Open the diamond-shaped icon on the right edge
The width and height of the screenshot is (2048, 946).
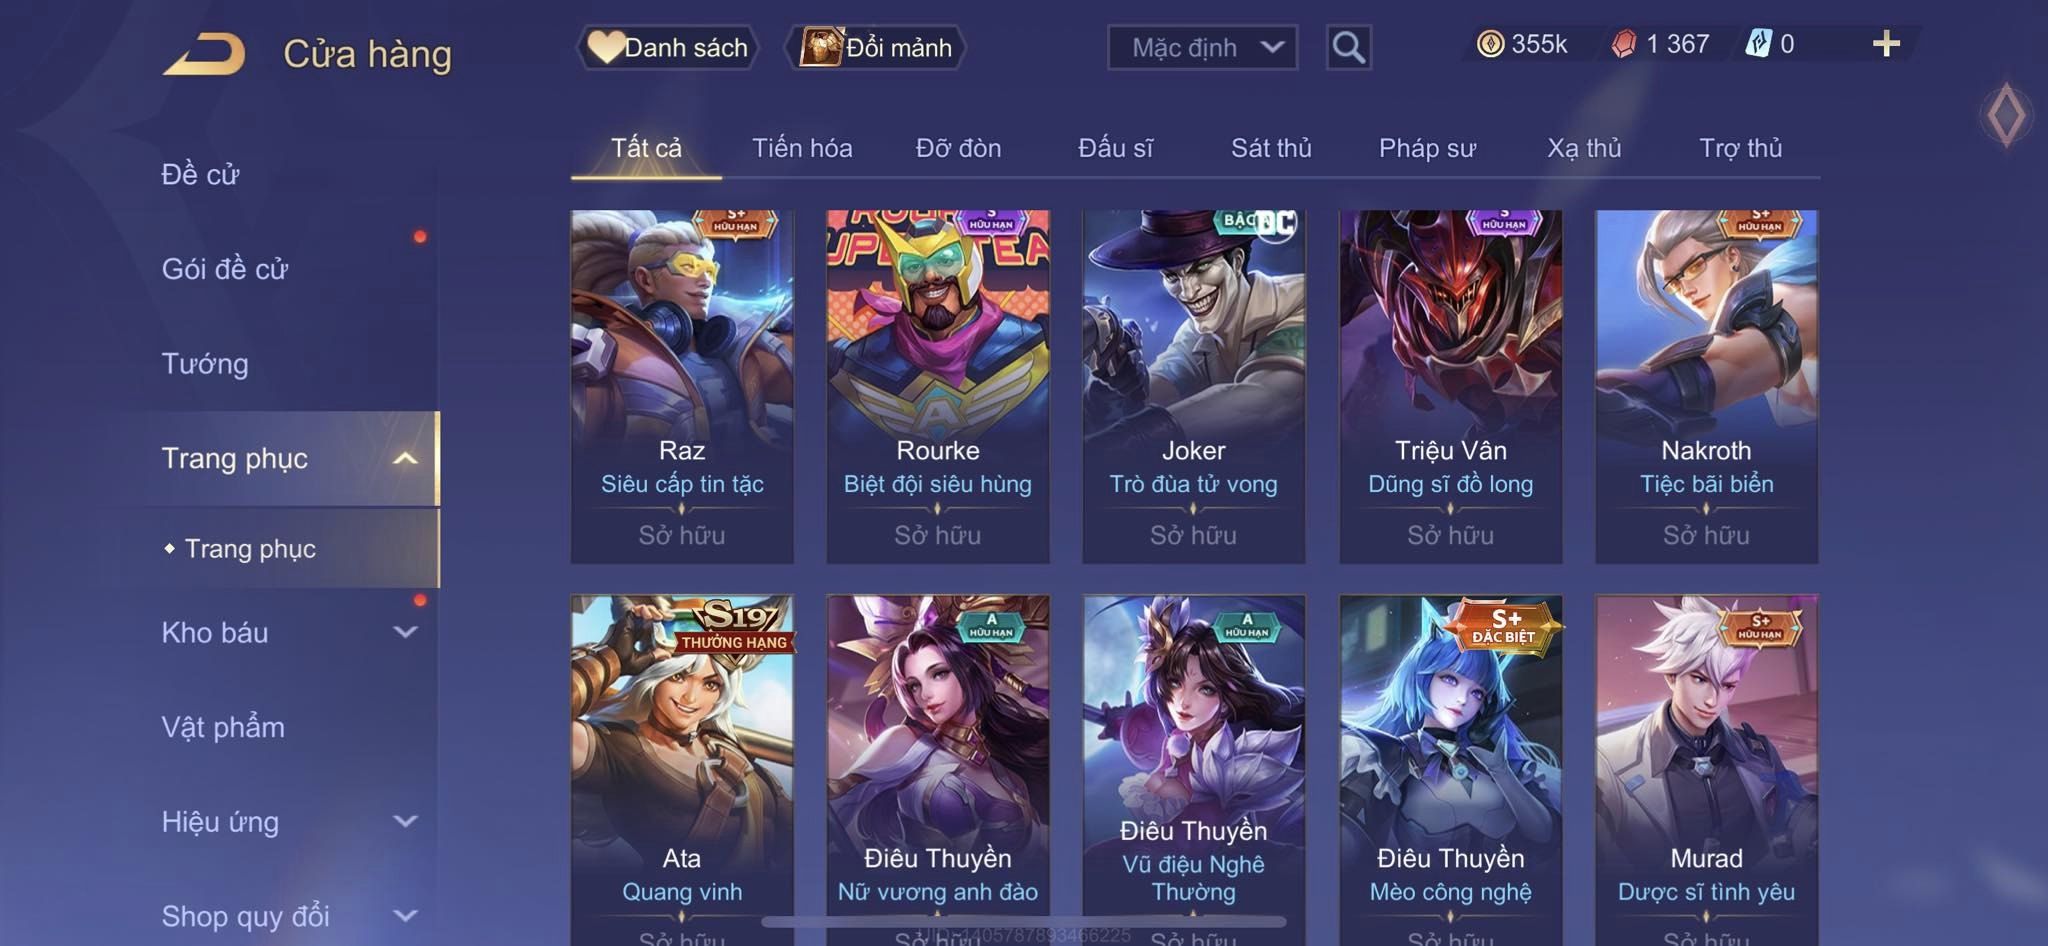tap(2006, 115)
